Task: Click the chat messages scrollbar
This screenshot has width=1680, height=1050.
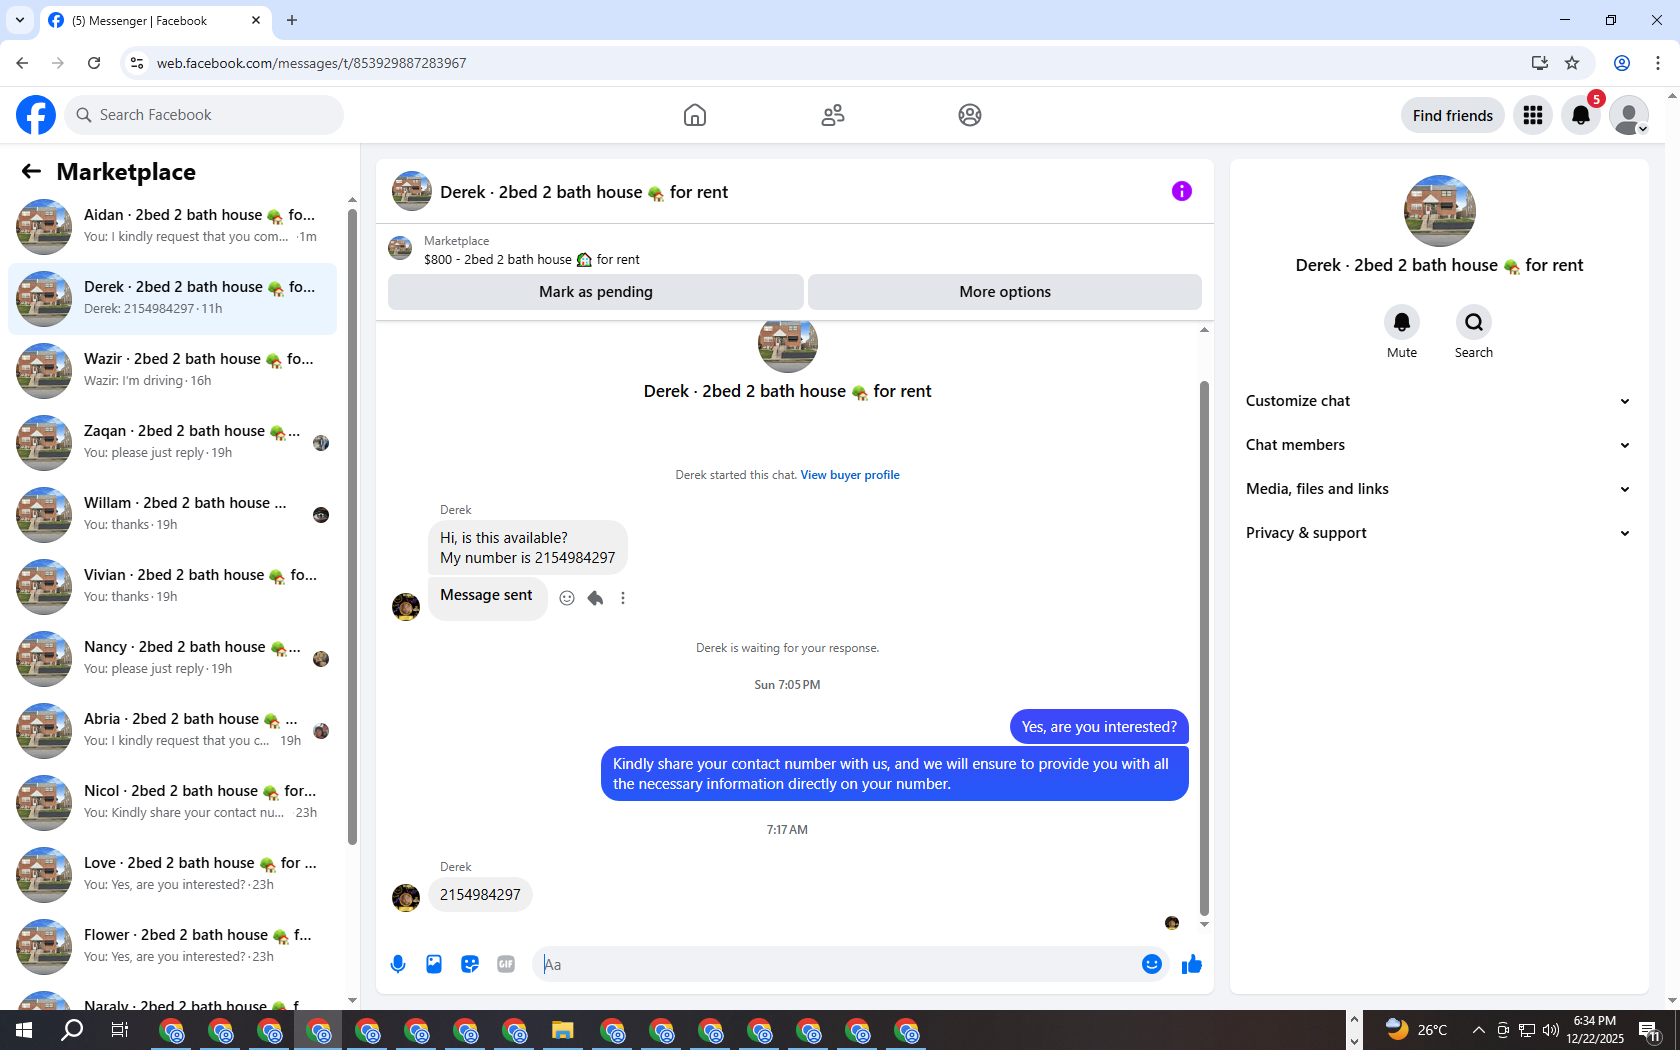Action: [1204, 648]
